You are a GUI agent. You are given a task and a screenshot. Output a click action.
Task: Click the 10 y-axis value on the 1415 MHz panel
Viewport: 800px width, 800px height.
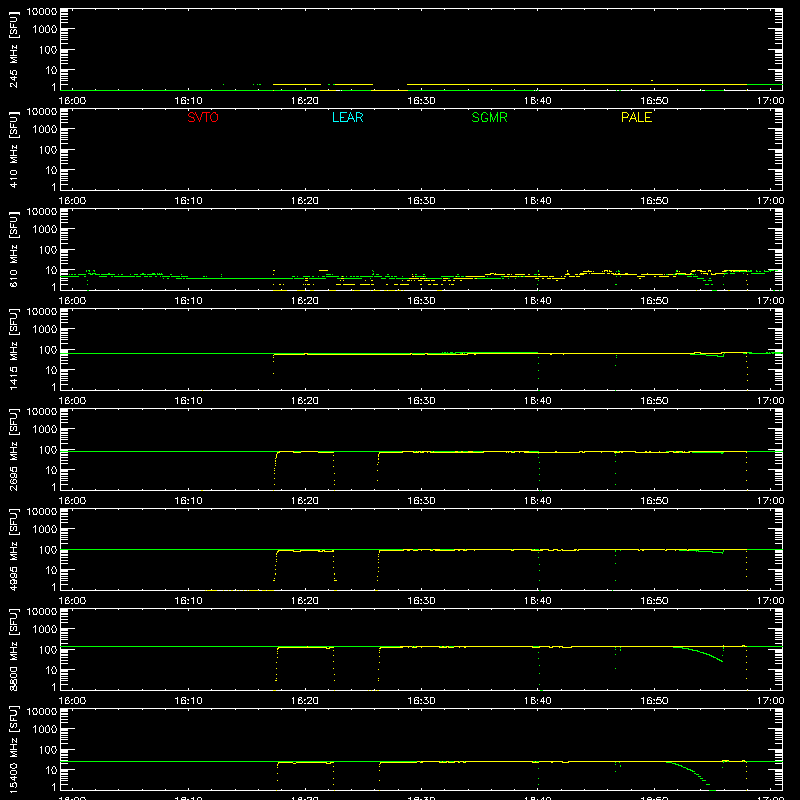[51, 370]
